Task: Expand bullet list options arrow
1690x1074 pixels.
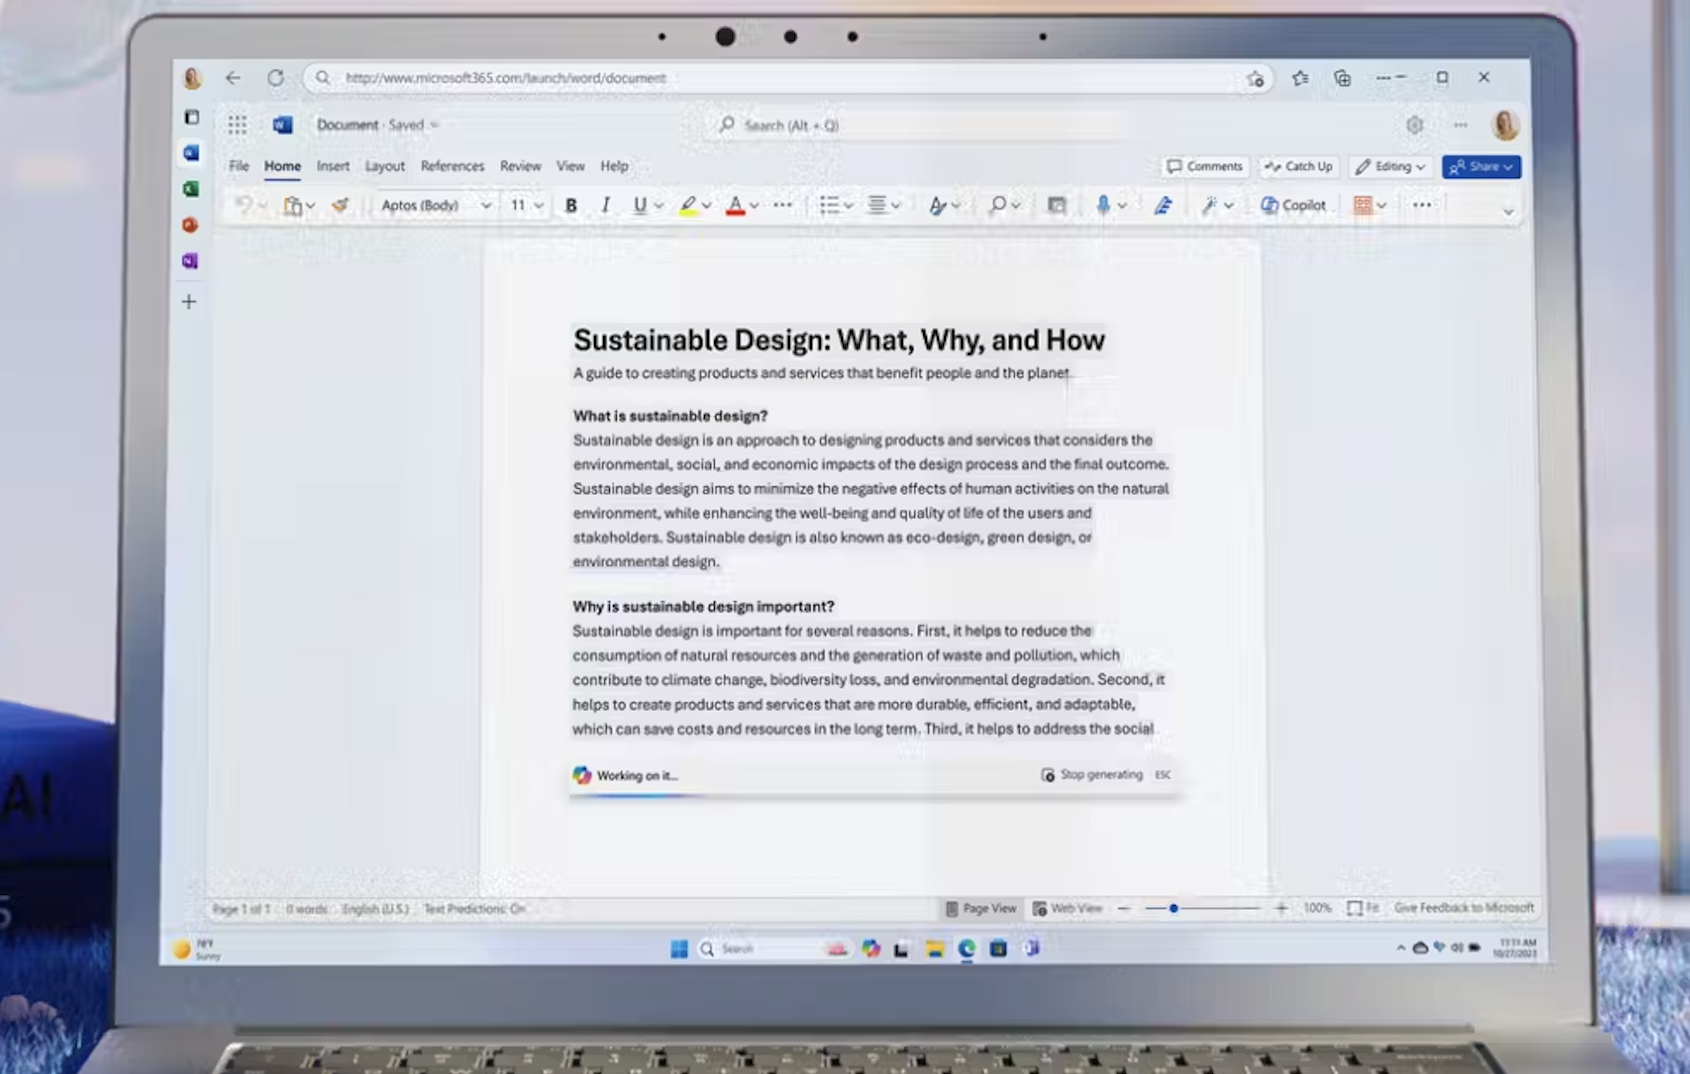Action: [x=848, y=206]
